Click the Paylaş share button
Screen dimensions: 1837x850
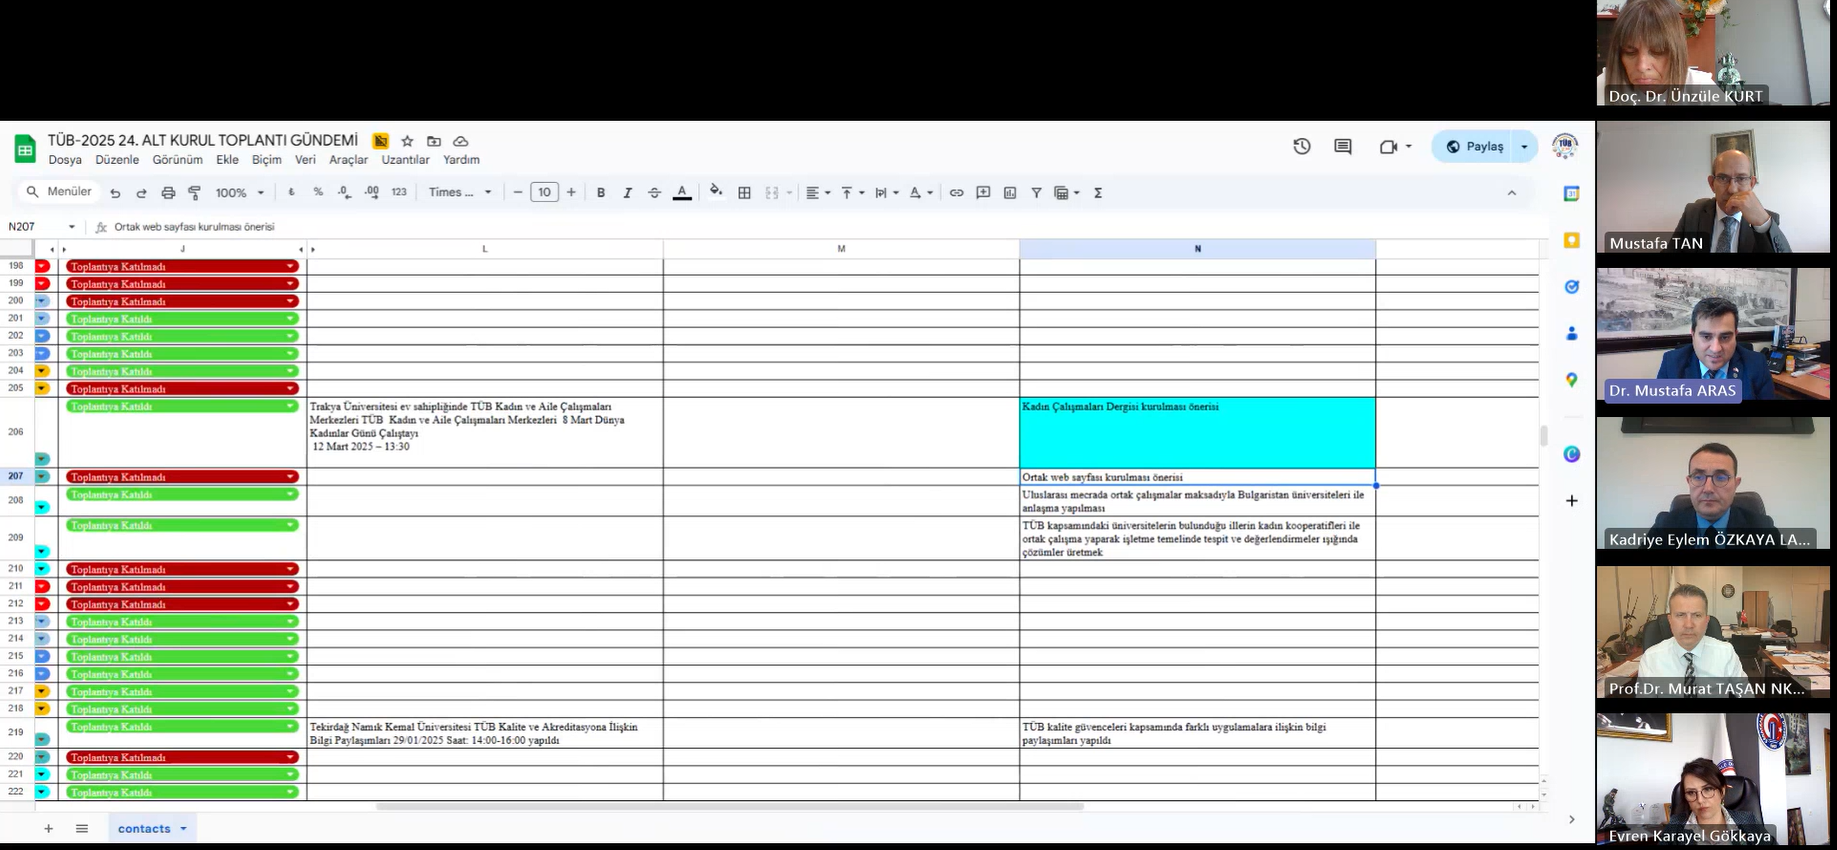point(1474,147)
